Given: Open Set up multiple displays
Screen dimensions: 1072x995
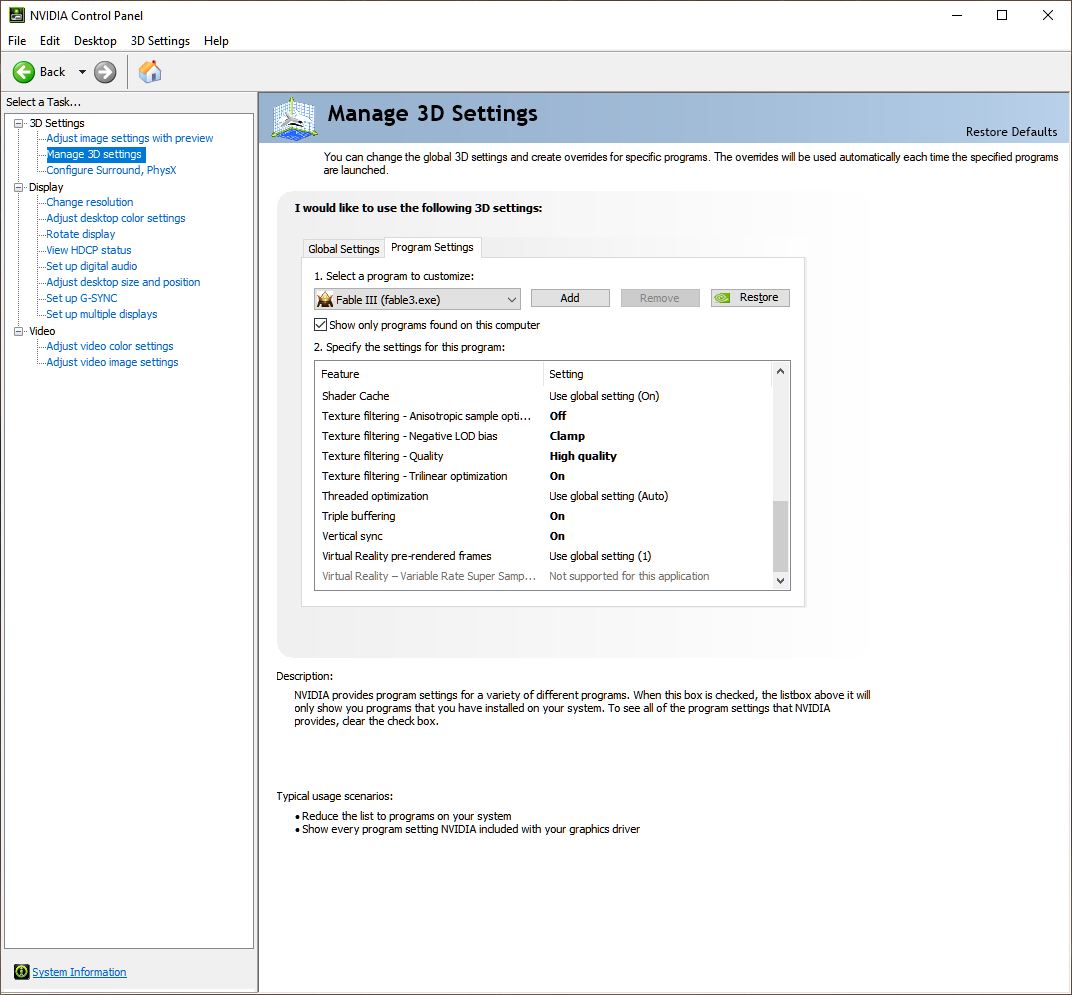Looking at the screenshot, I should [x=102, y=314].
